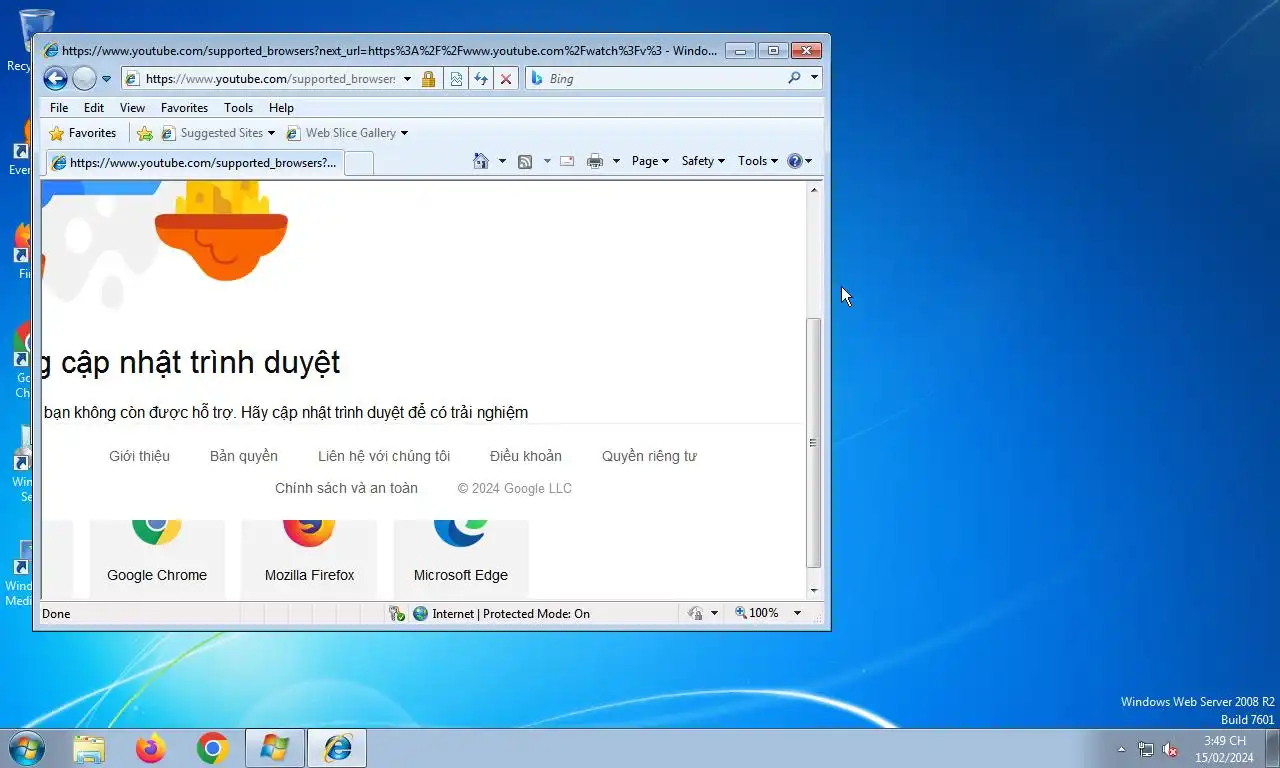This screenshot has height=768, width=1280.
Task: Open Suggested Sites dropdown
Action: (x=218, y=133)
